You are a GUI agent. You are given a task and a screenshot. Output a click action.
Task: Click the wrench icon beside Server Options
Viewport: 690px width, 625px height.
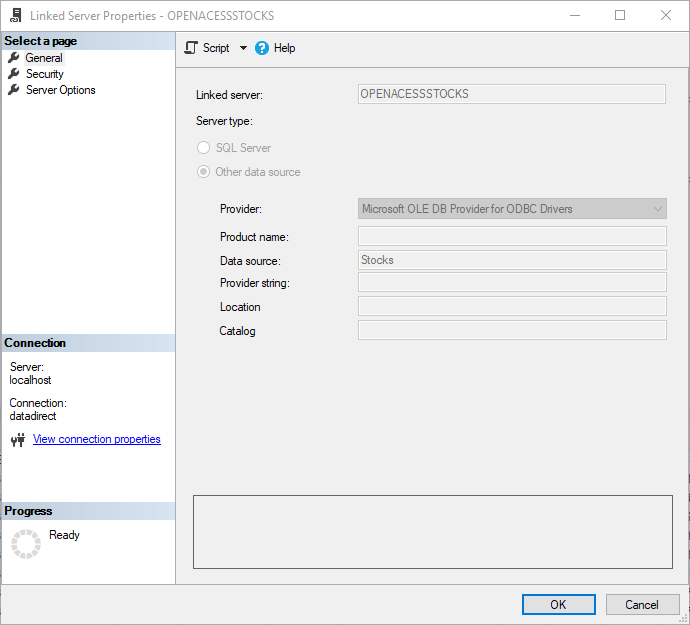[14, 90]
